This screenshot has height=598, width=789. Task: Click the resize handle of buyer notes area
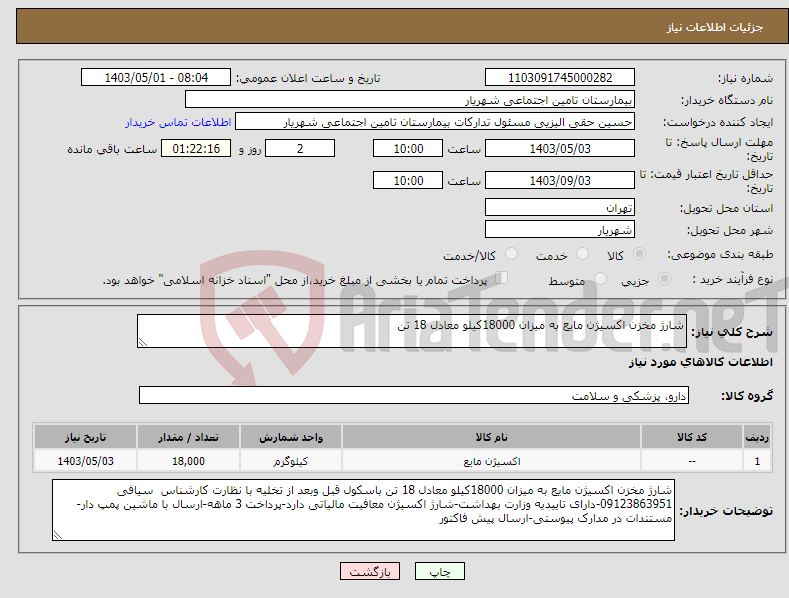(x=58, y=536)
